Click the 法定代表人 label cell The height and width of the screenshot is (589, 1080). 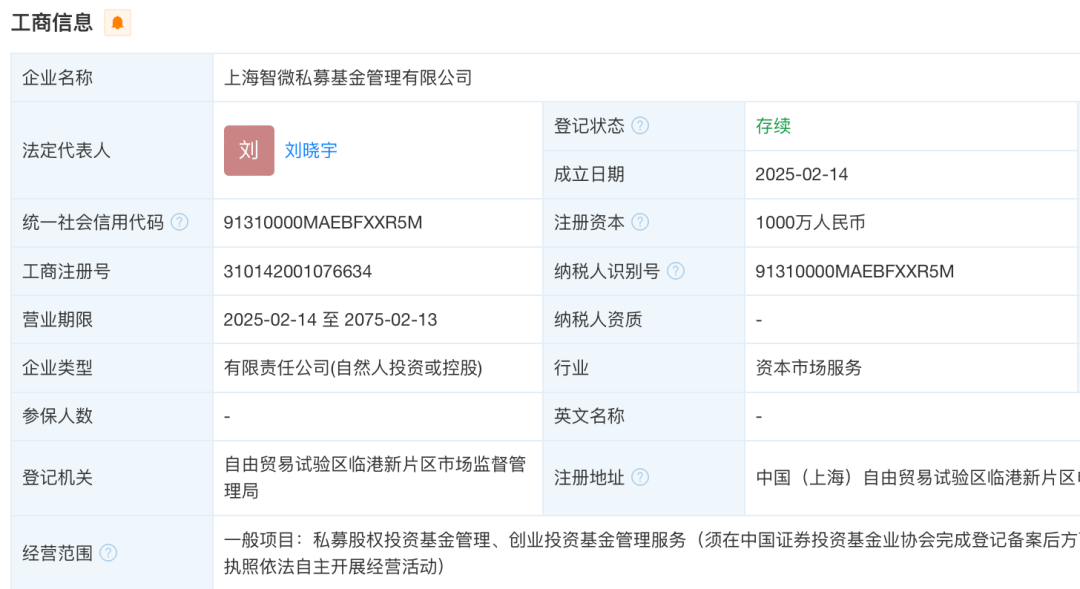coord(112,150)
